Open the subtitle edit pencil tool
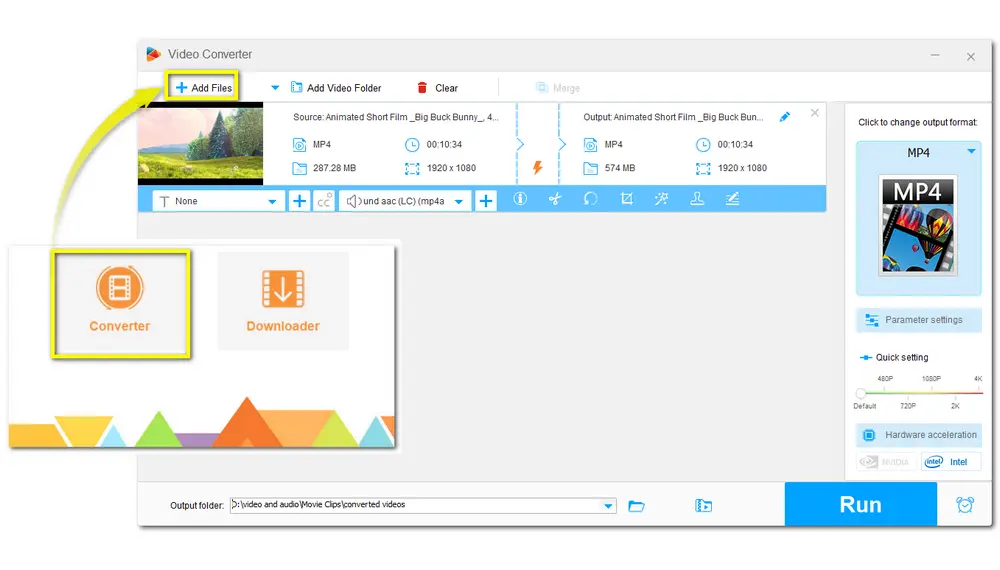The width and height of the screenshot is (1000, 570). click(732, 199)
